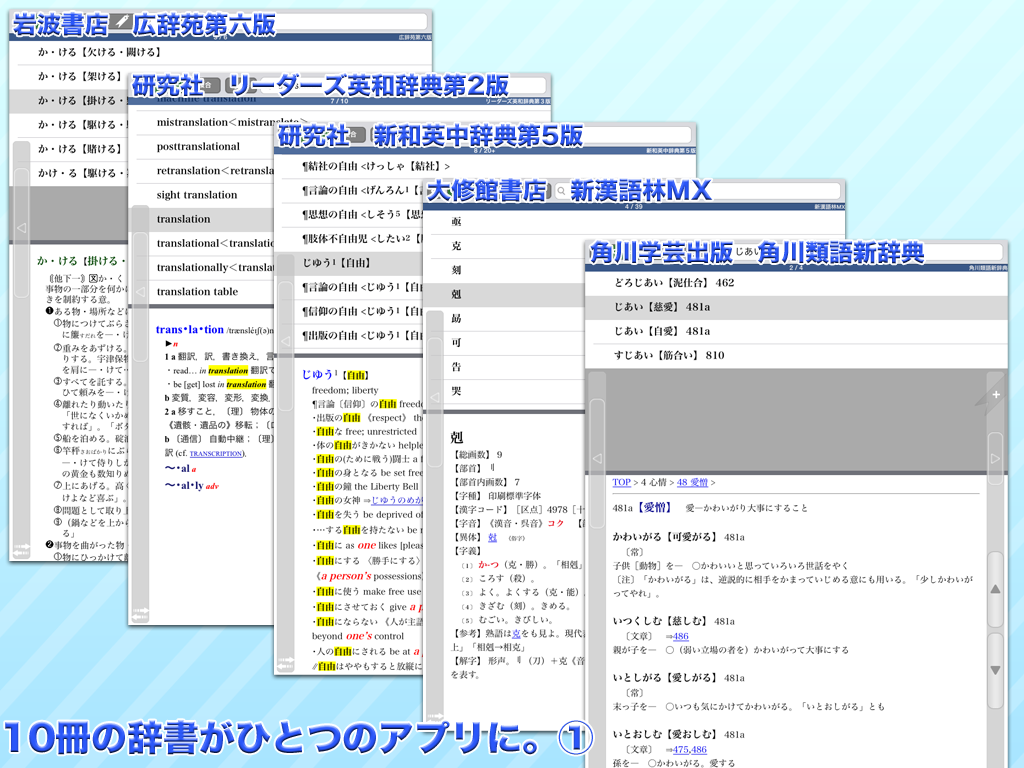The width and height of the screenshot is (1024, 768).
Task: Tap the left-arrow back icon in Kadokawa thesaurus
Action: pos(597,458)
